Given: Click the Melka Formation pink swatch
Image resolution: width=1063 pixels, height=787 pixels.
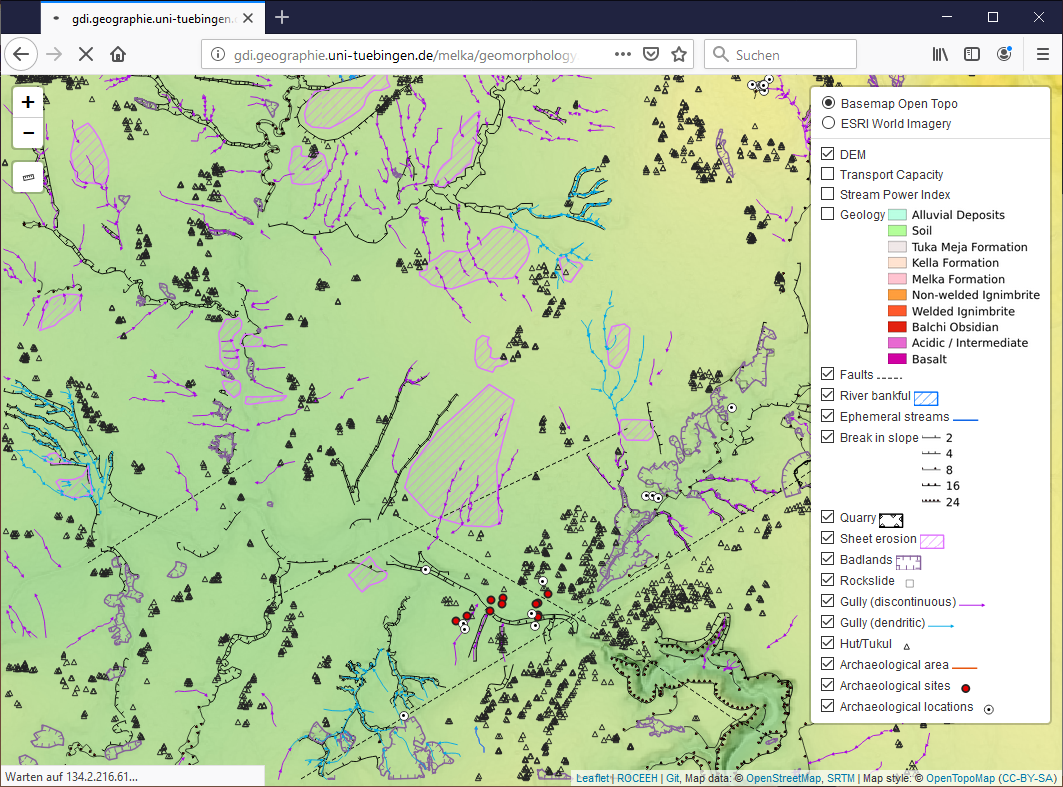Looking at the screenshot, I should pos(897,279).
